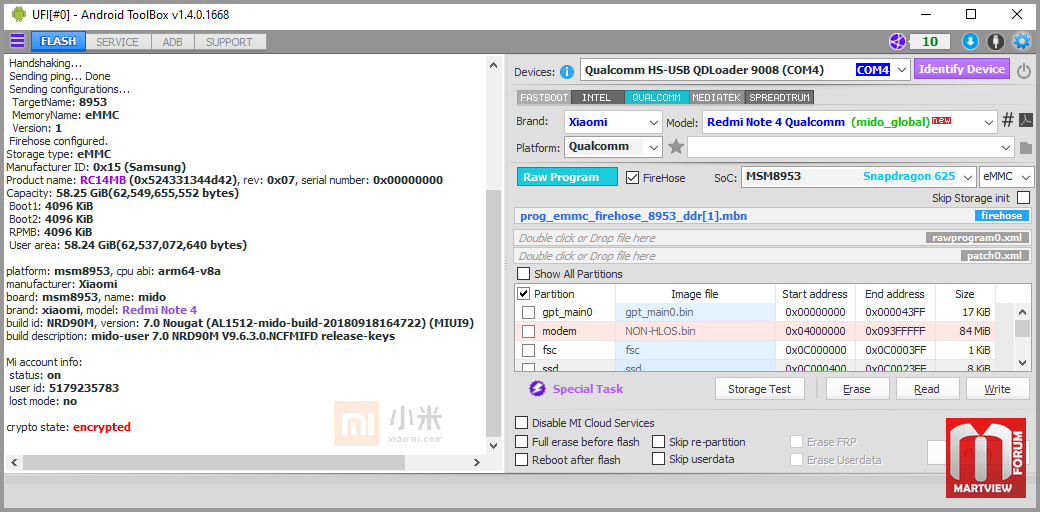Check the fsc partition row
The width and height of the screenshot is (1040, 512).
[528, 350]
